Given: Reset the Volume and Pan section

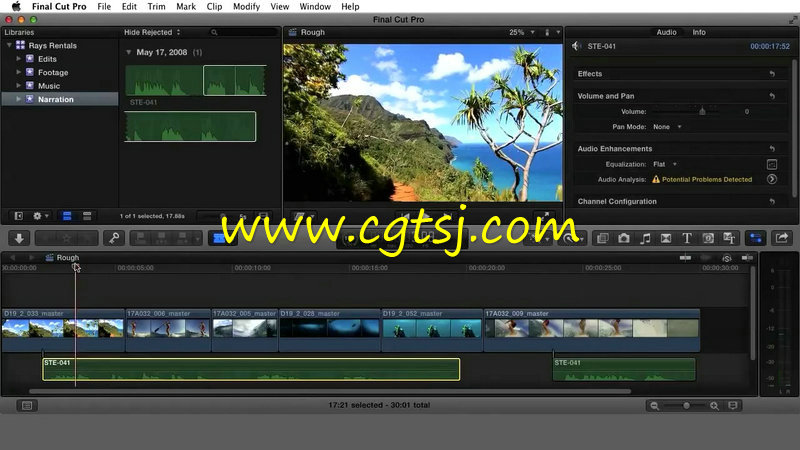Looking at the screenshot, I should tap(772, 96).
